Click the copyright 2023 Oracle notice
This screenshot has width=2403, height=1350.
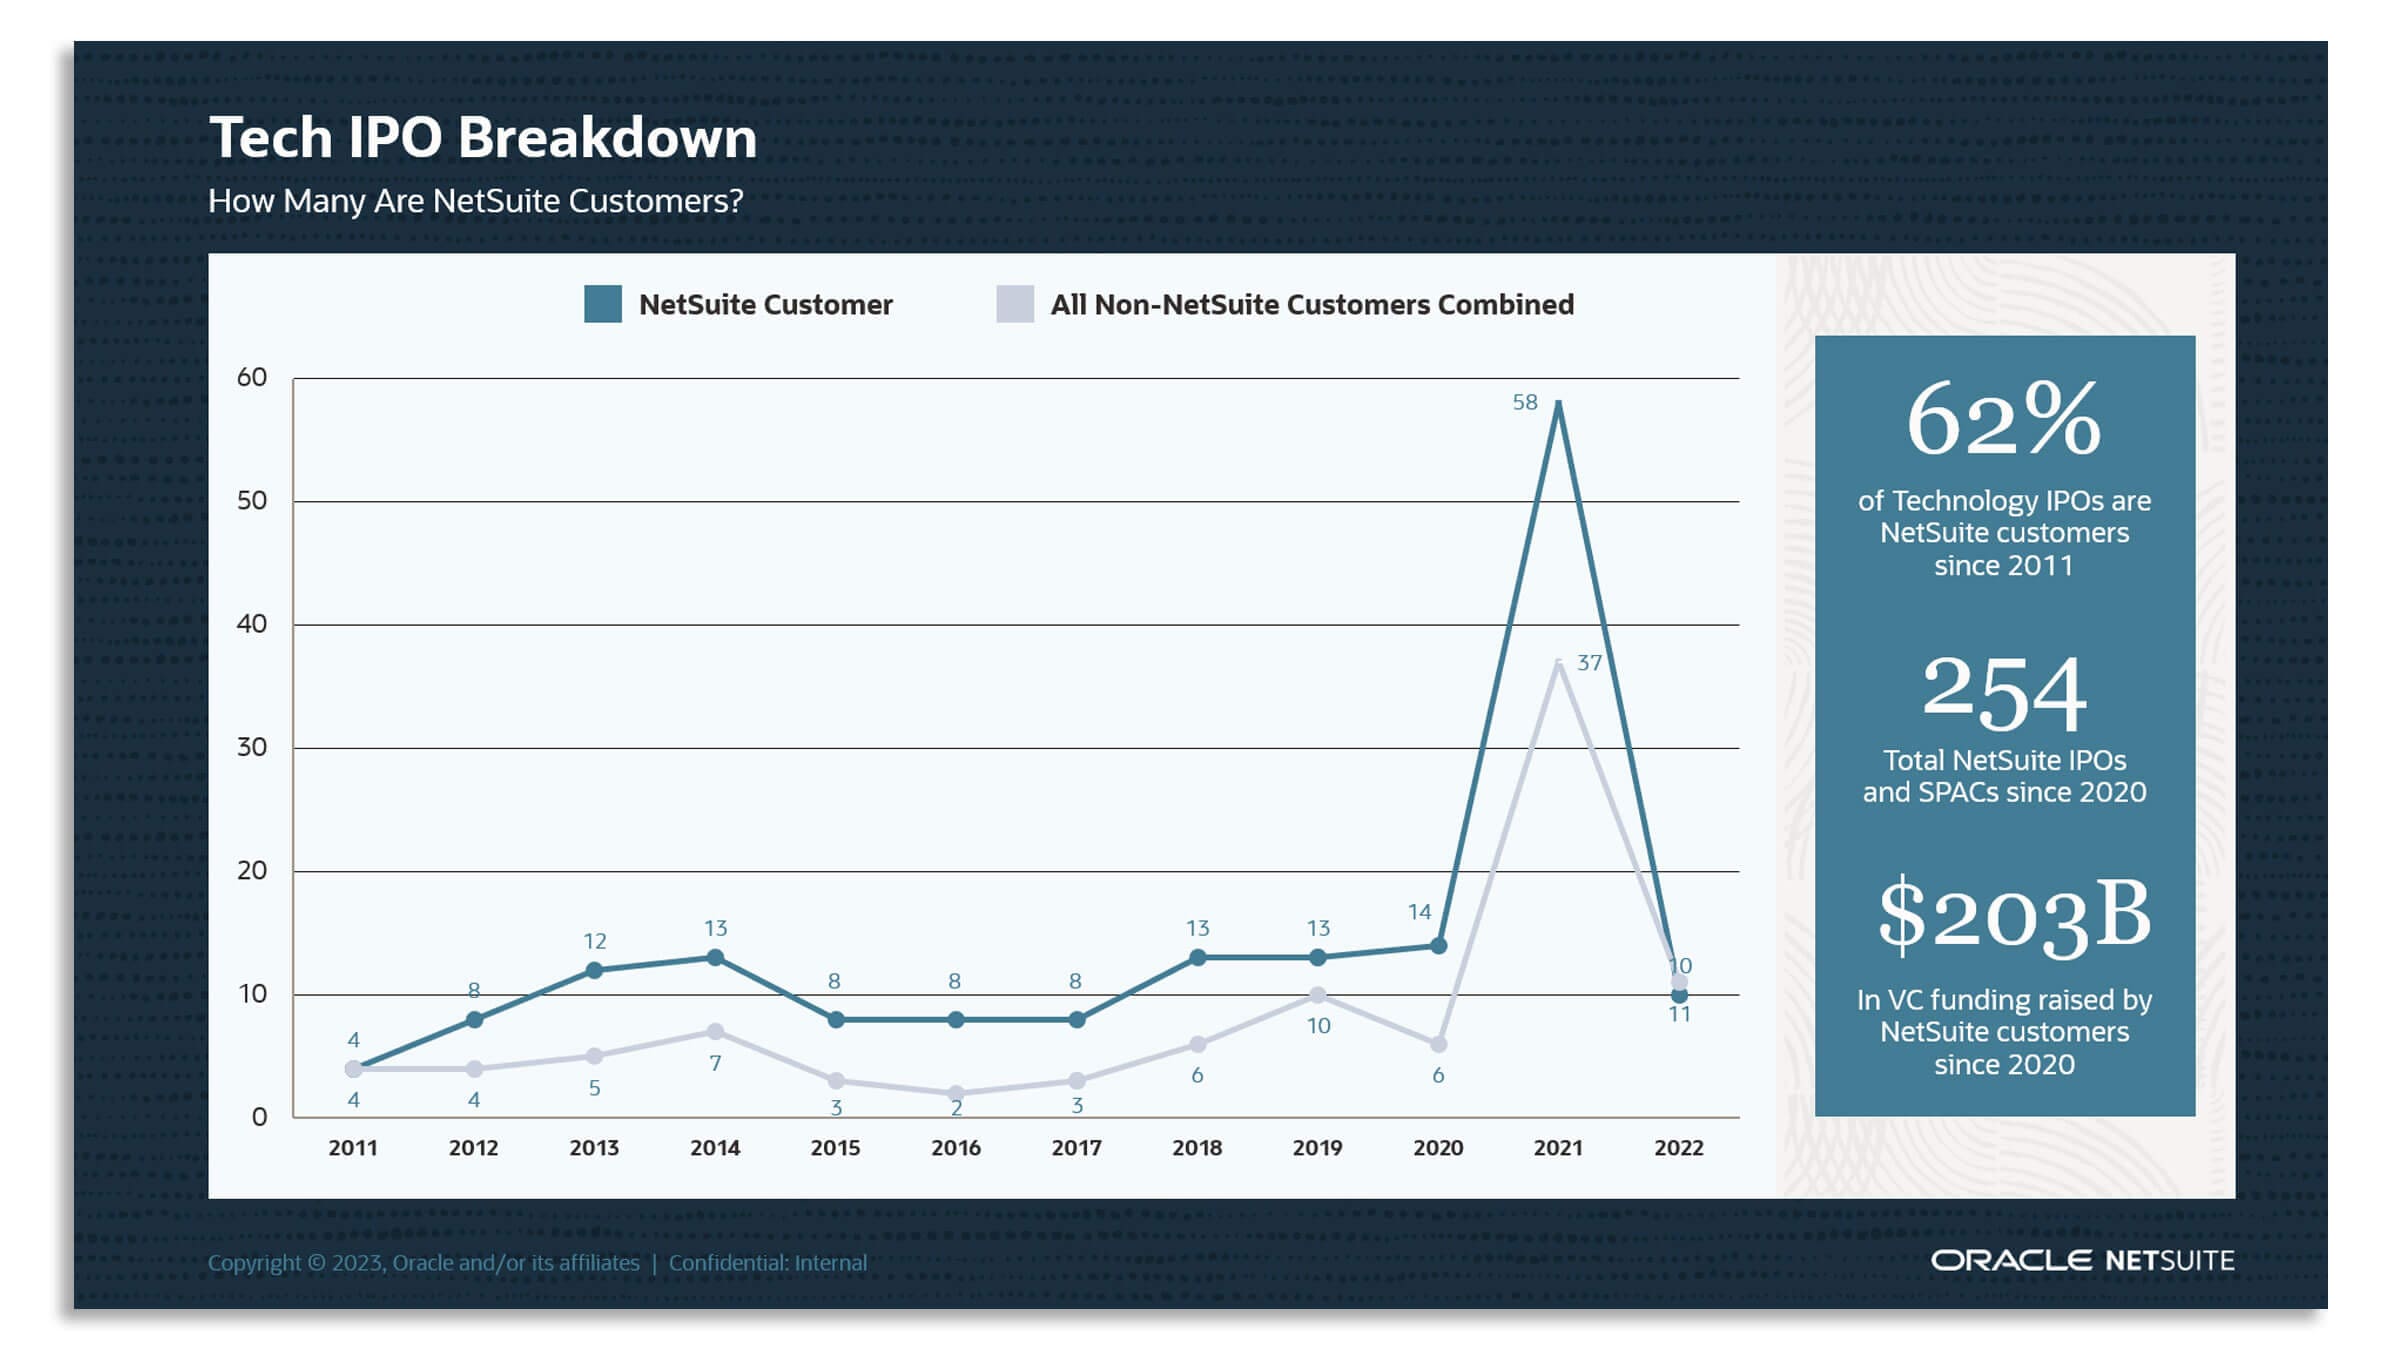click(423, 1262)
